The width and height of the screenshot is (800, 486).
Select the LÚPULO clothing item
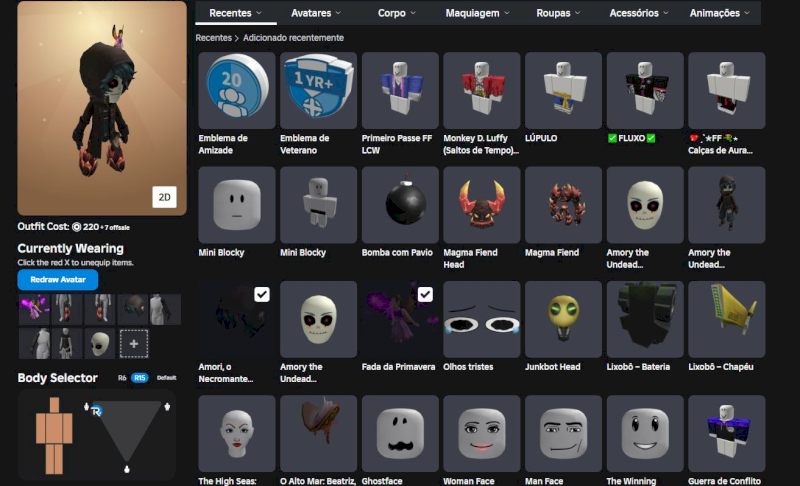(x=563, y=90)
